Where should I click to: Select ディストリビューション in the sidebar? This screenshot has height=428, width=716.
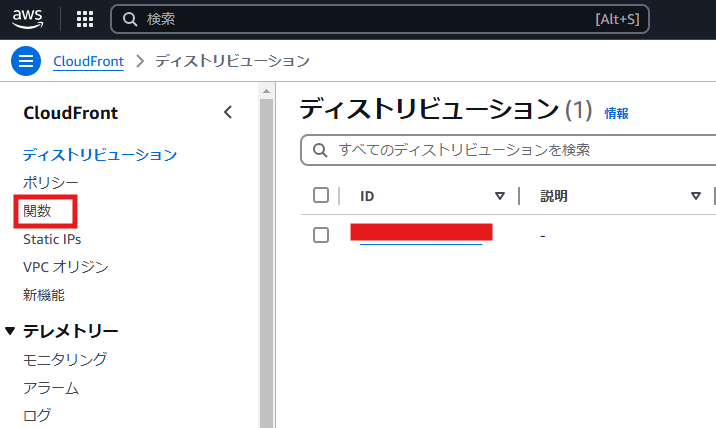pos(100,155)
